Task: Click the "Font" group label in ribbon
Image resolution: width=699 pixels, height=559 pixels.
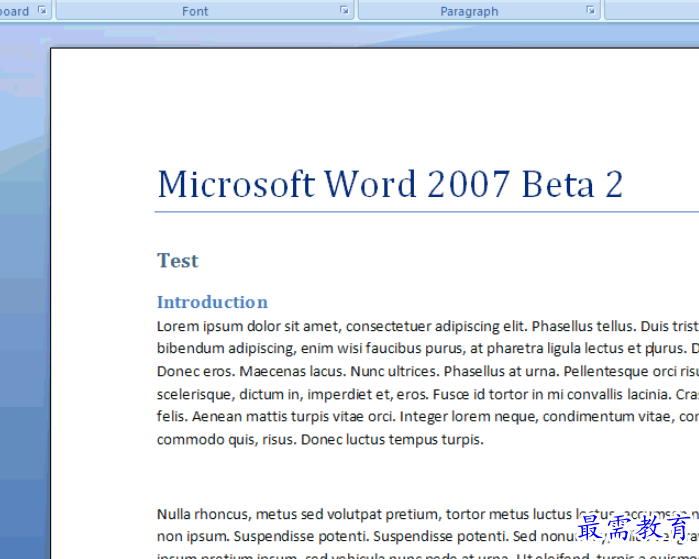Action: click(x=195, y=11)
